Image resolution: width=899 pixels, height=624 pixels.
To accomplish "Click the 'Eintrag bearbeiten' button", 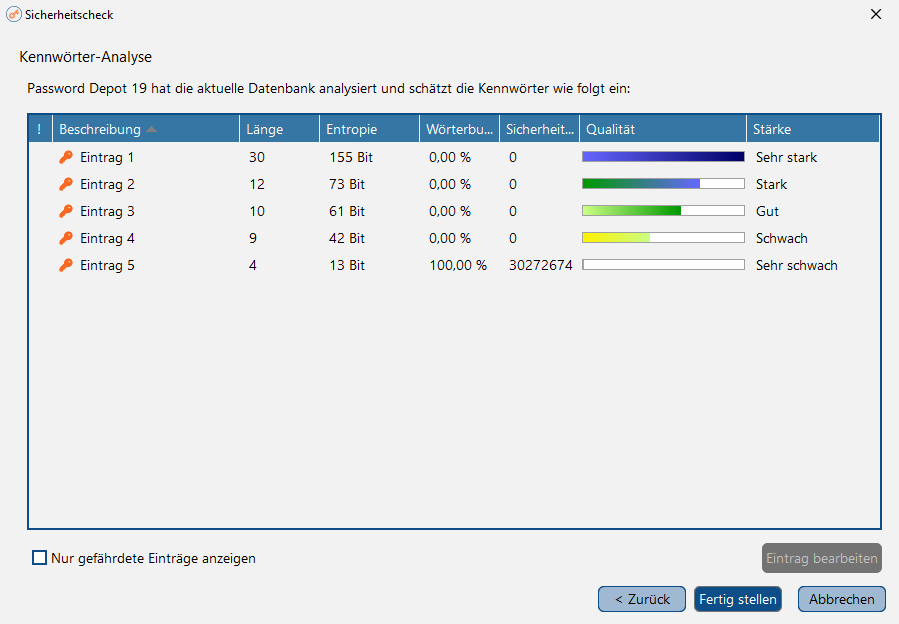I will tap(822, 558).
